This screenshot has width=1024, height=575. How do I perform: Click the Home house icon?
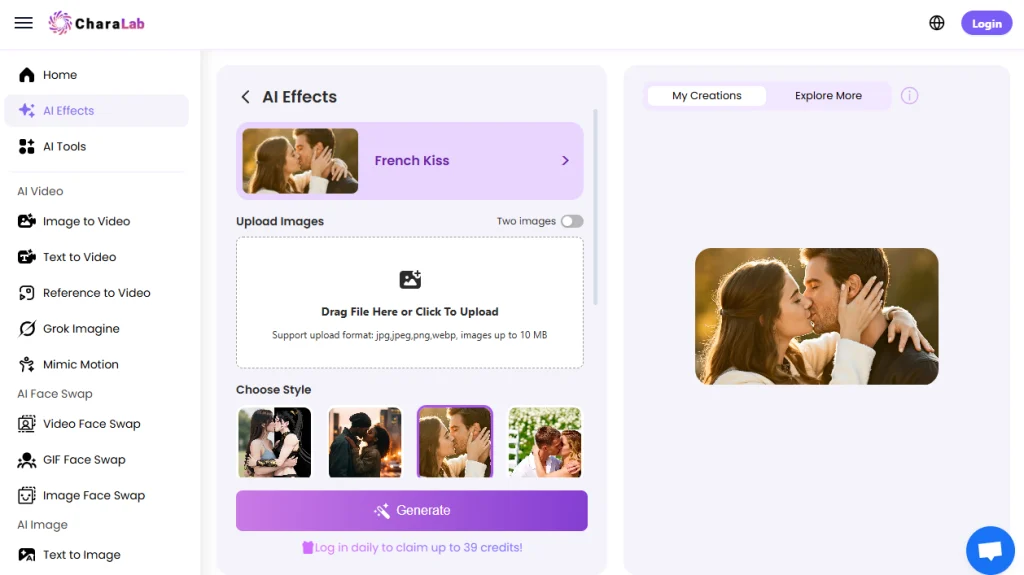click(x=27, y=74)
